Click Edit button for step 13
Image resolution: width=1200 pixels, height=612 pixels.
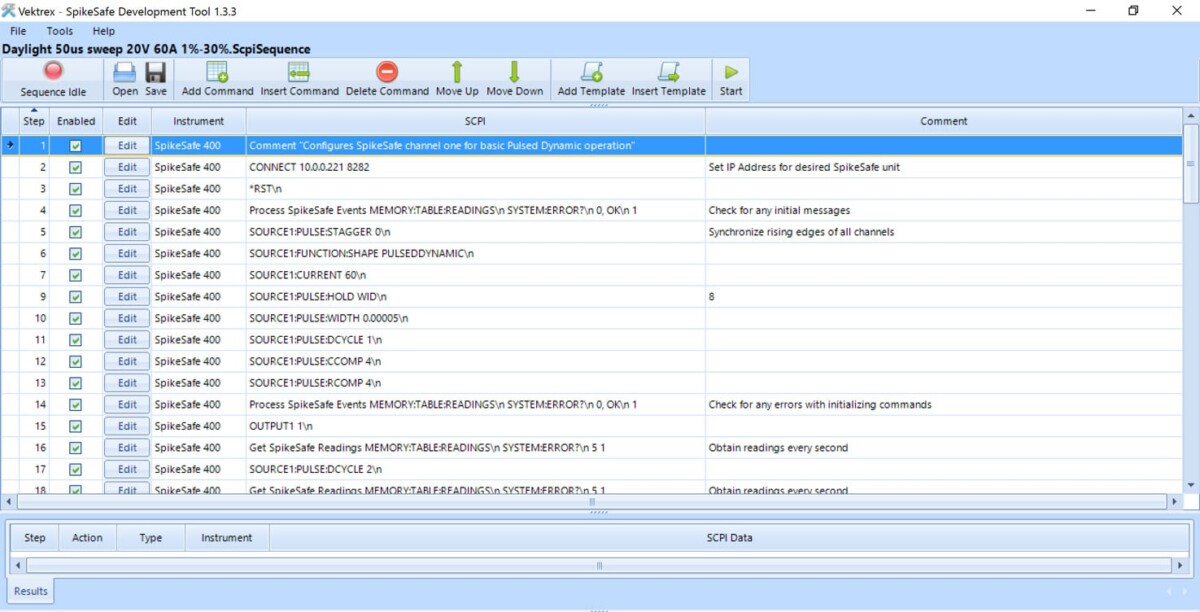(x=127, y=383)
